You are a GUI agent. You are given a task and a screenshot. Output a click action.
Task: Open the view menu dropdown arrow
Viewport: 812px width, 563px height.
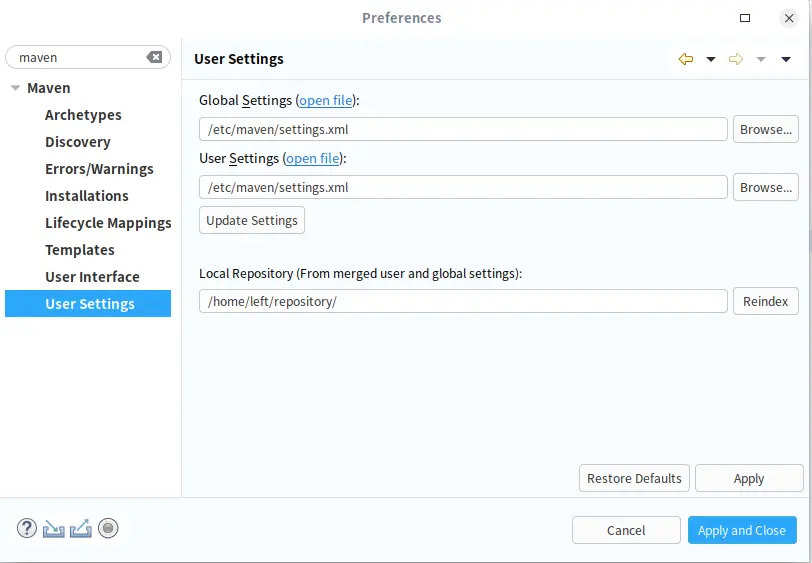[x=786, y=60]
